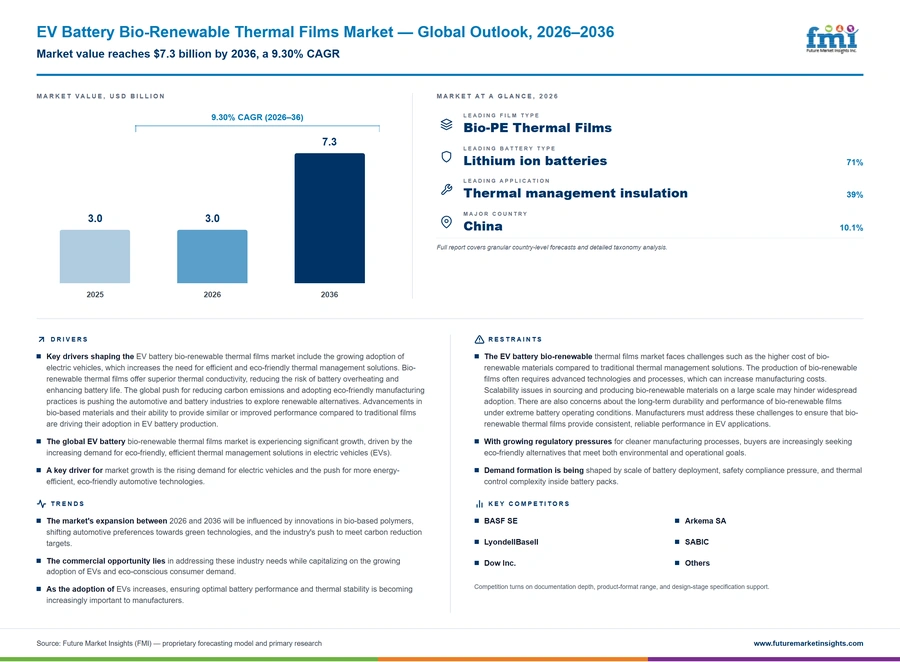Click the Thermal management insulation text
This screenshot has width=900, height=662.
tap(575, 193)
